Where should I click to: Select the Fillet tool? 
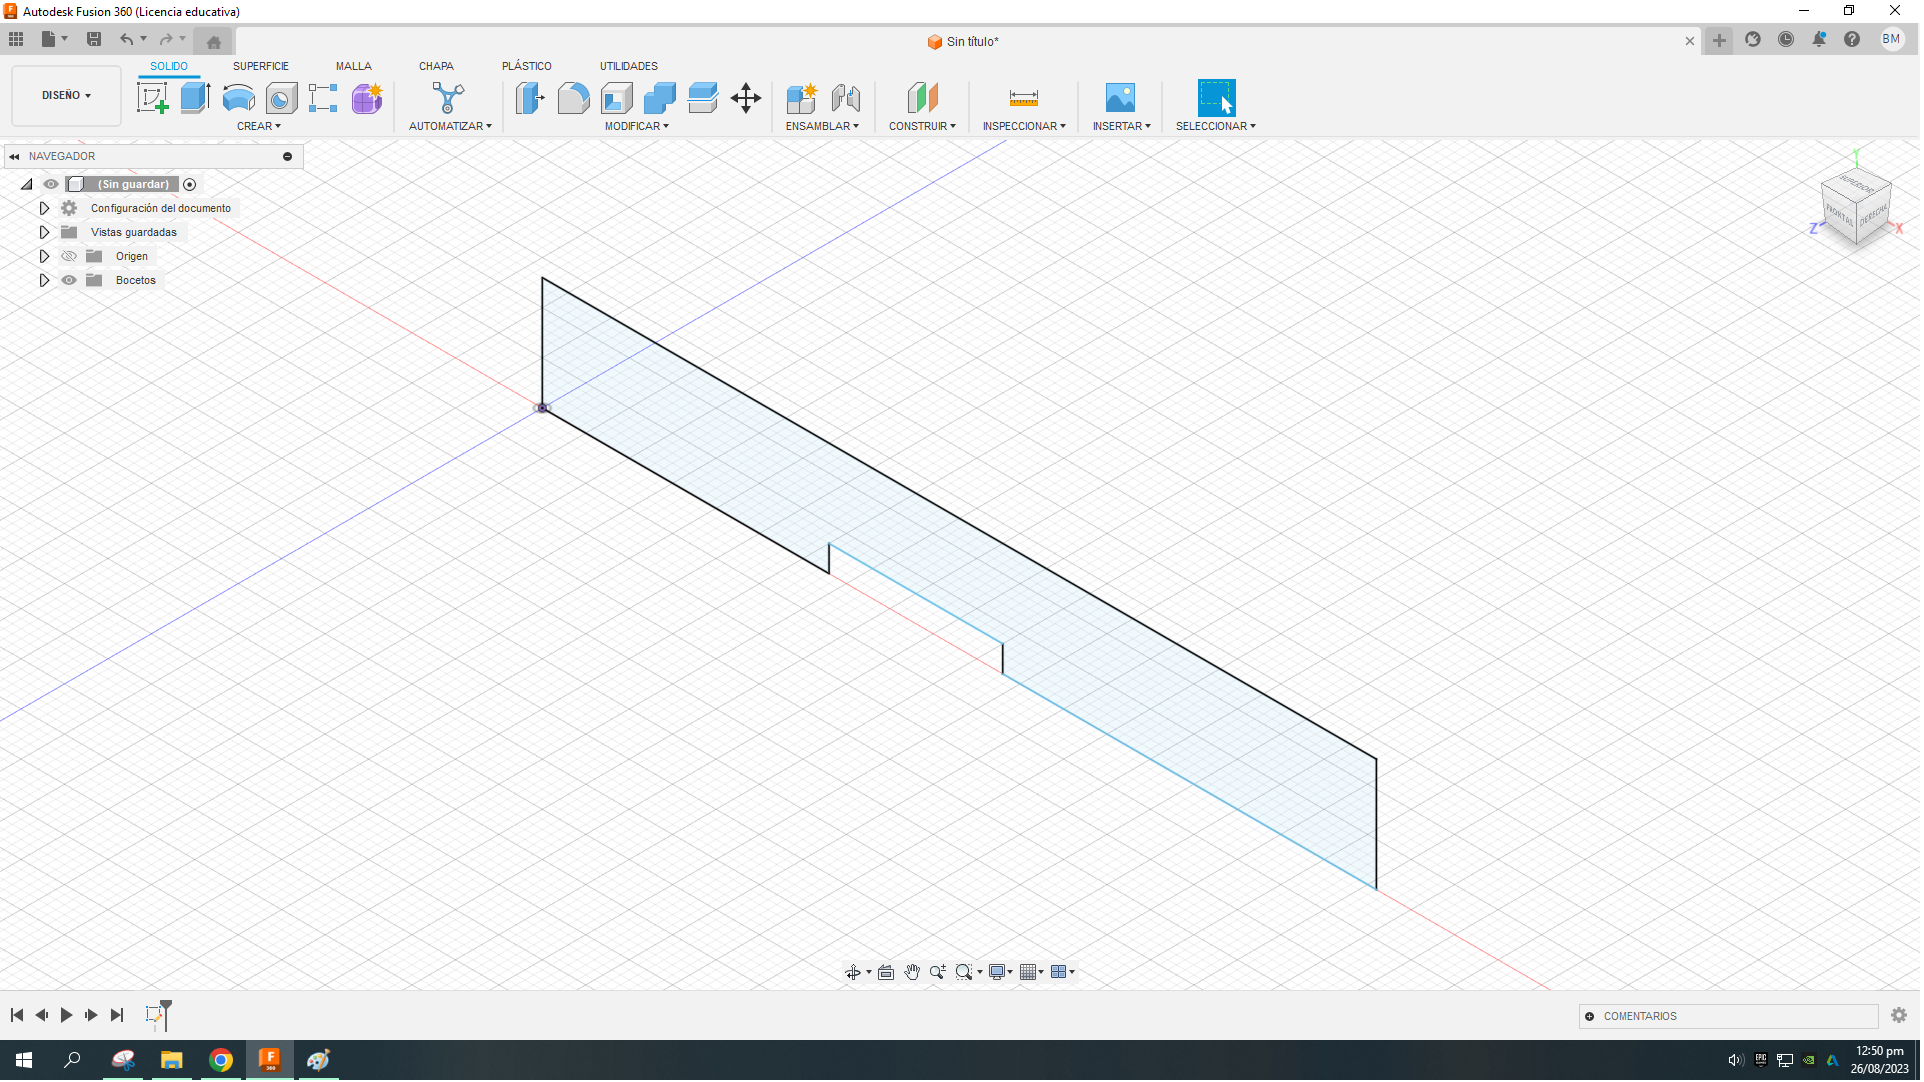(573, 97)
